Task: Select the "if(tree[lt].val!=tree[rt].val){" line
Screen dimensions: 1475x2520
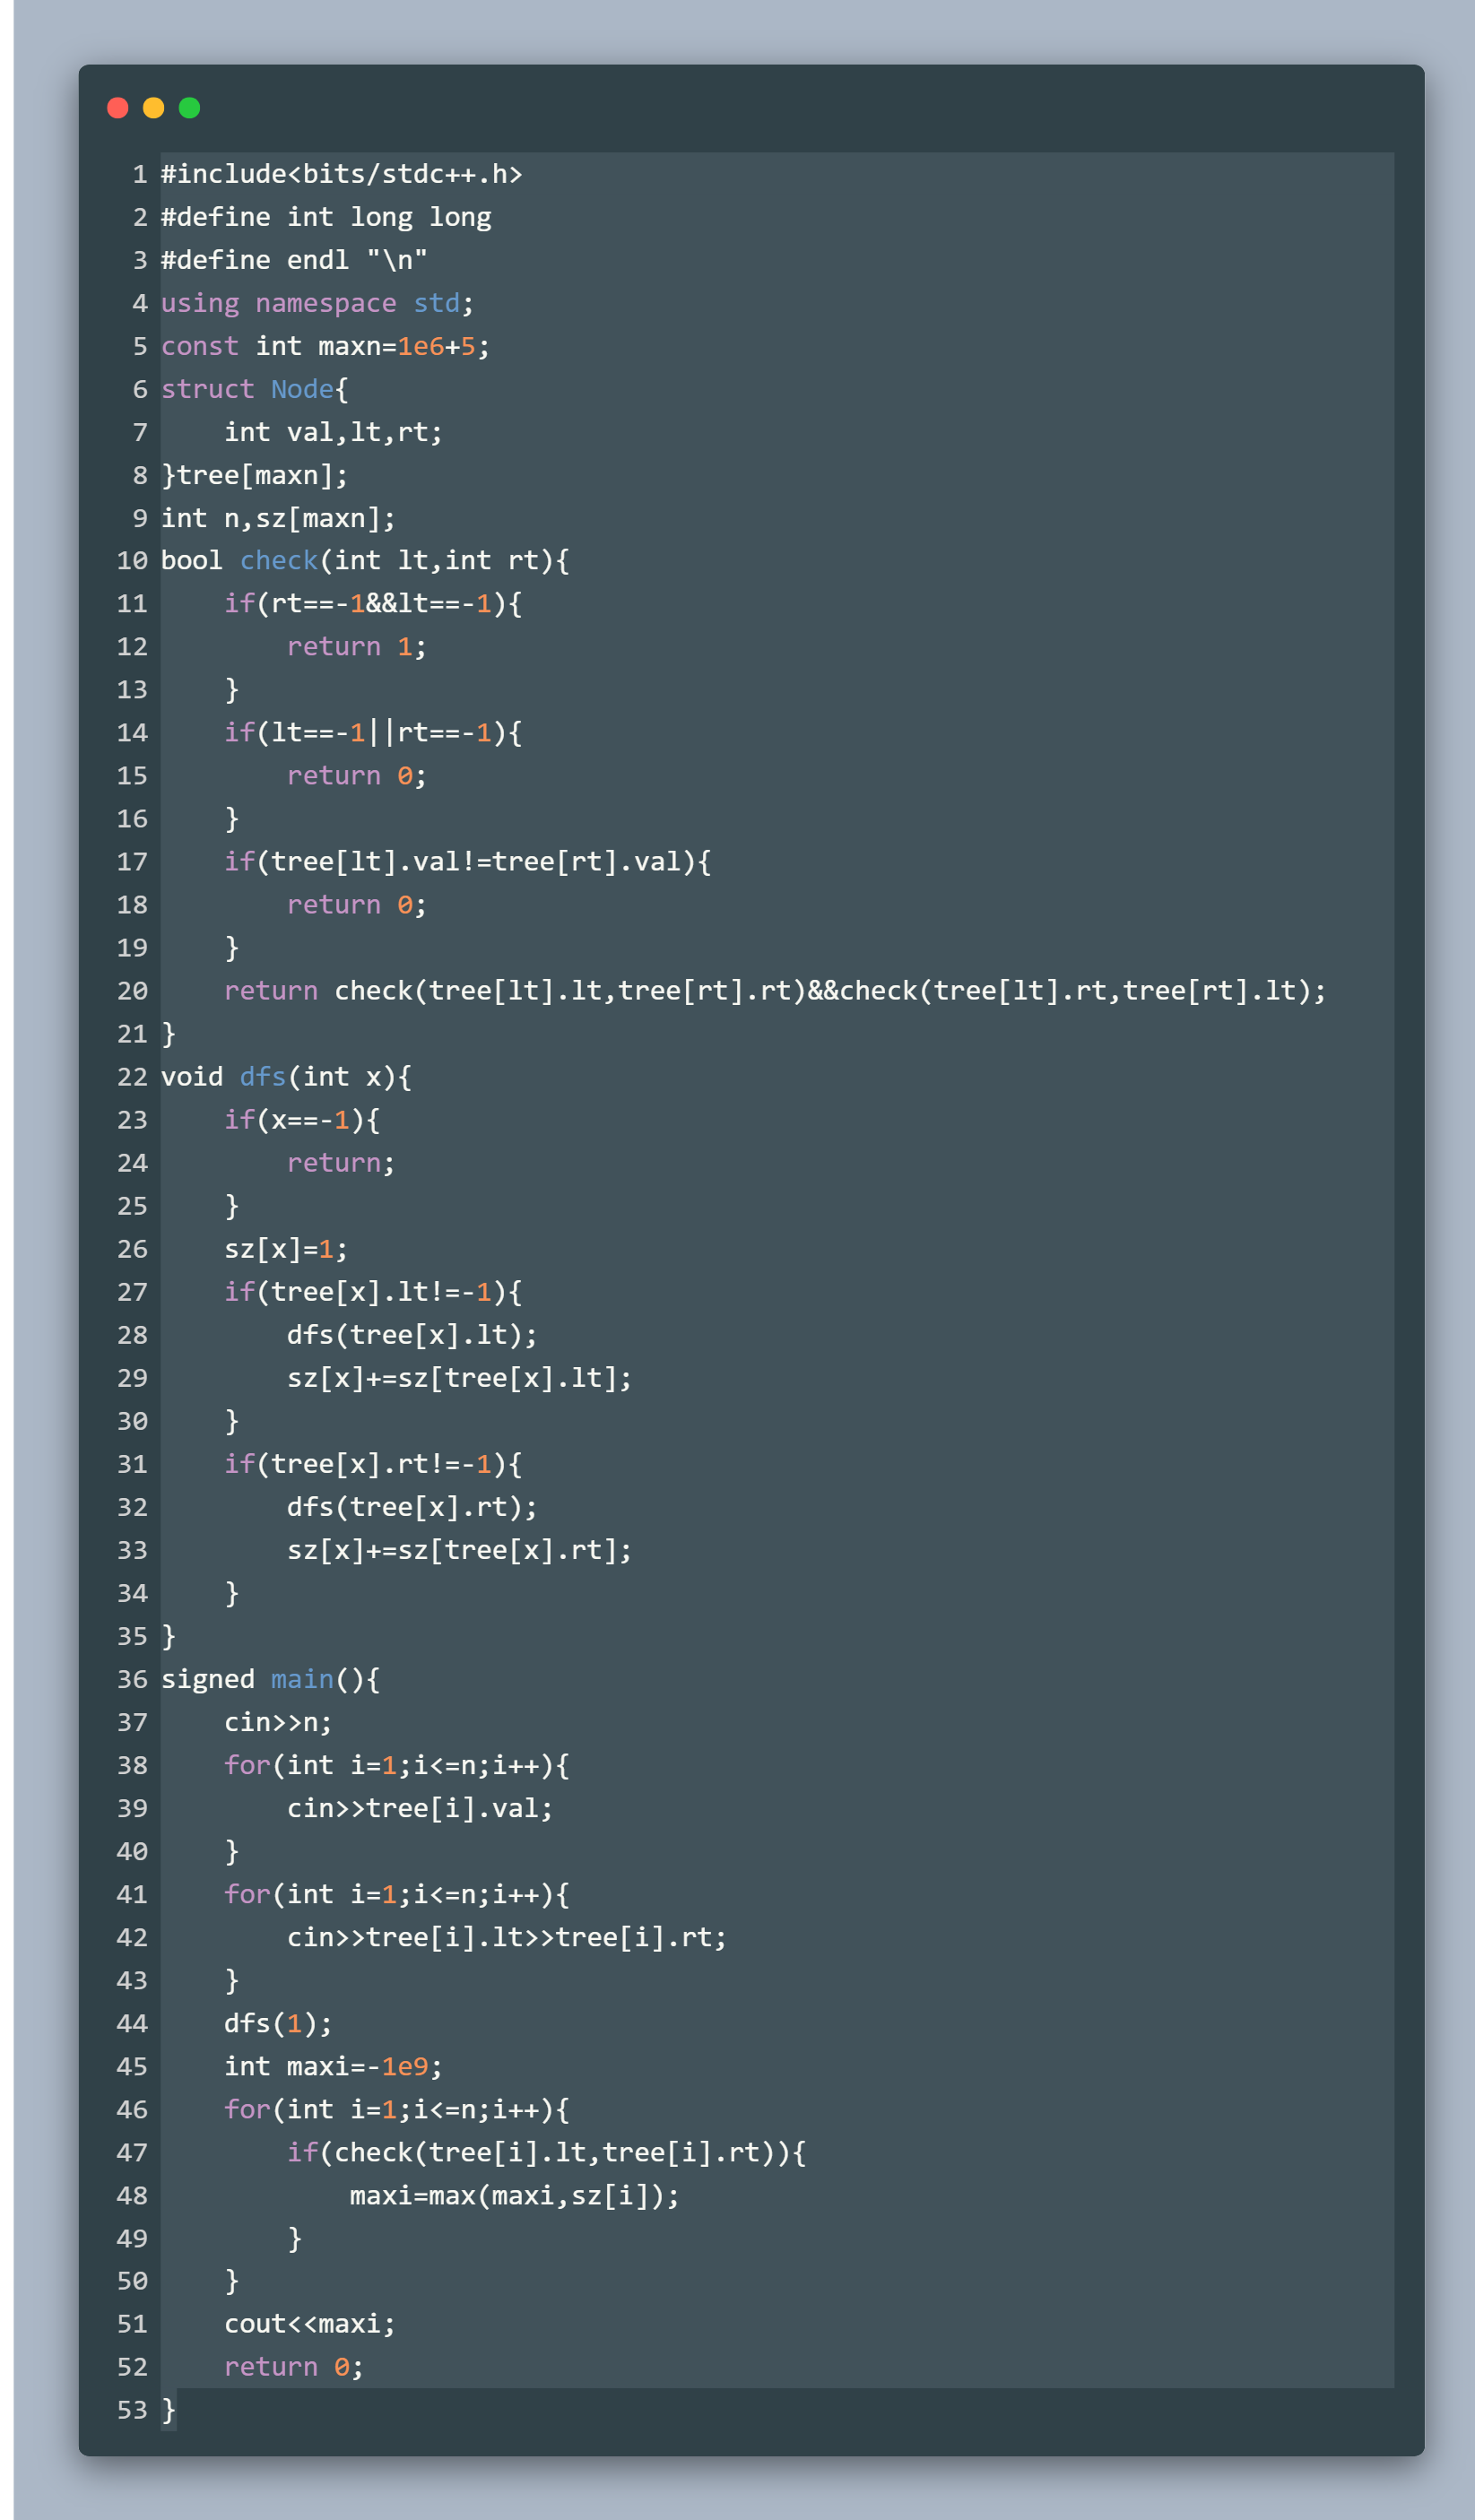Action: (x=468, y=861)
